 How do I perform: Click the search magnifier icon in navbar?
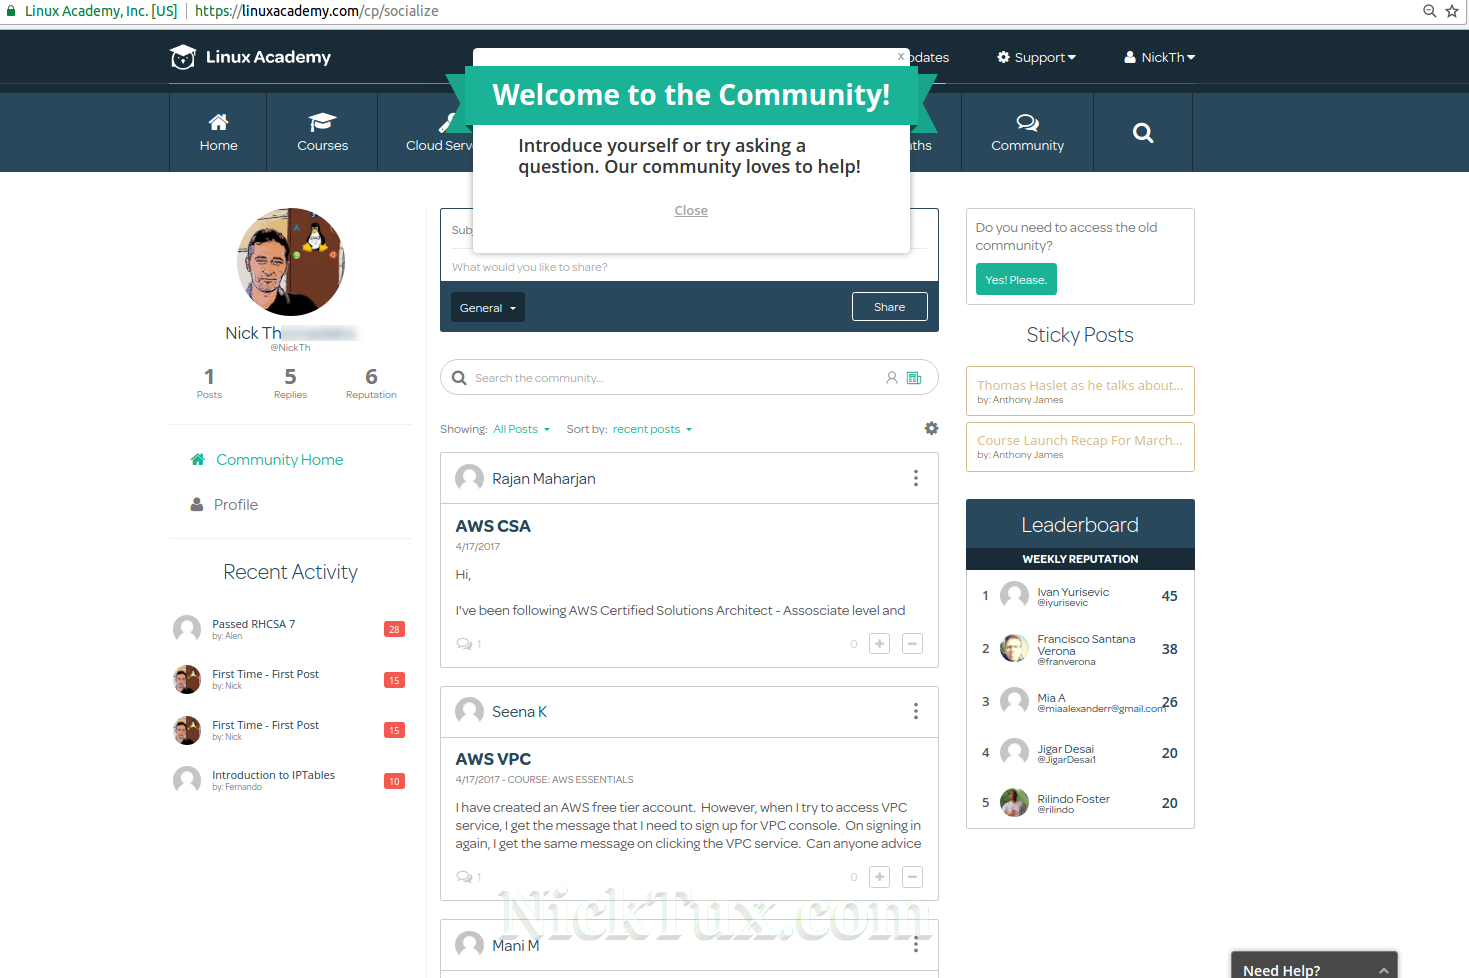pyautogui.click(x=1143, y=133)
